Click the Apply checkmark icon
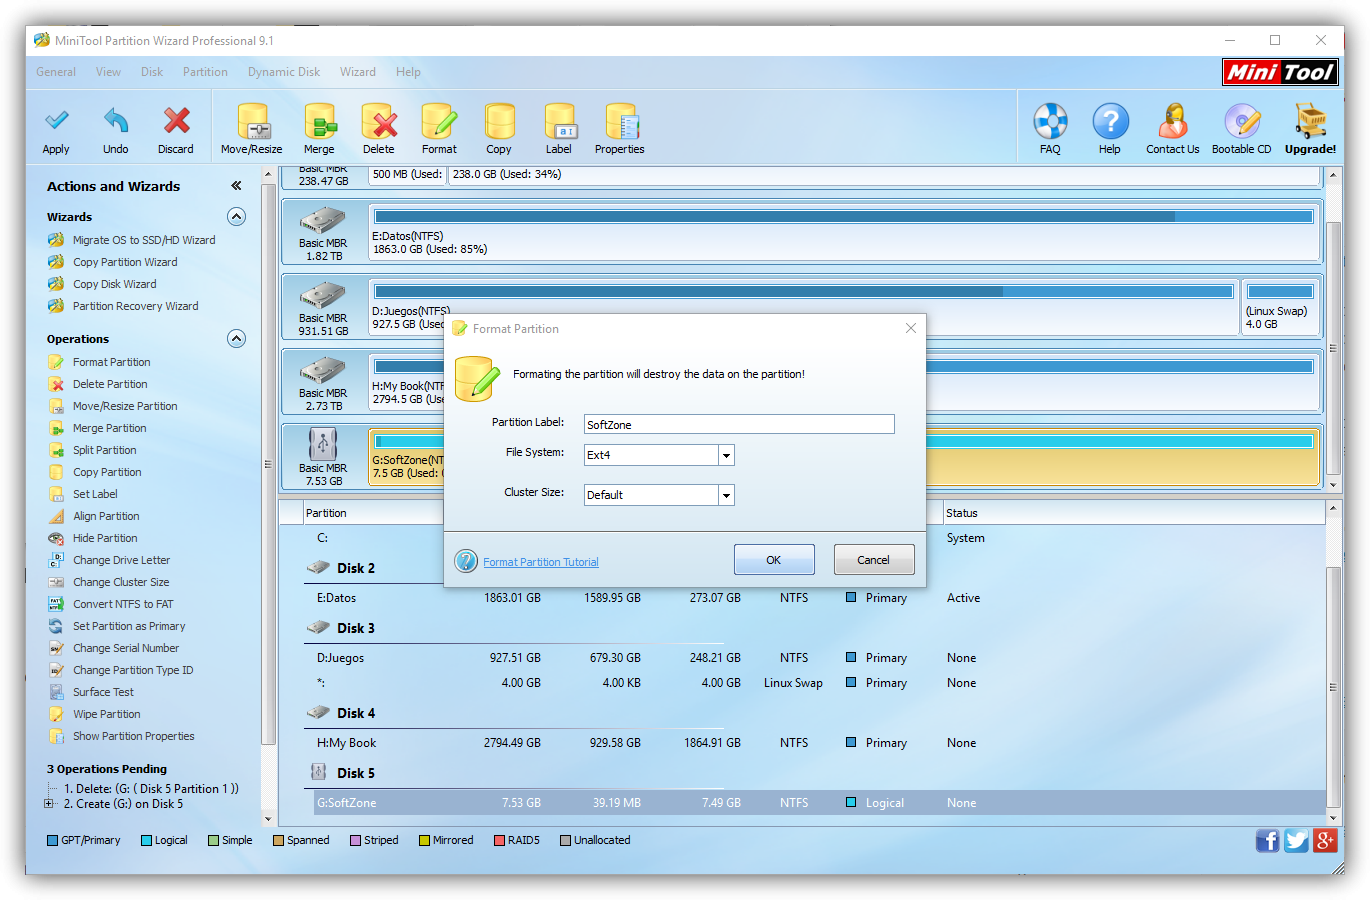The height and width of the screenshot is (900, 1370). (x=56, y=121)
